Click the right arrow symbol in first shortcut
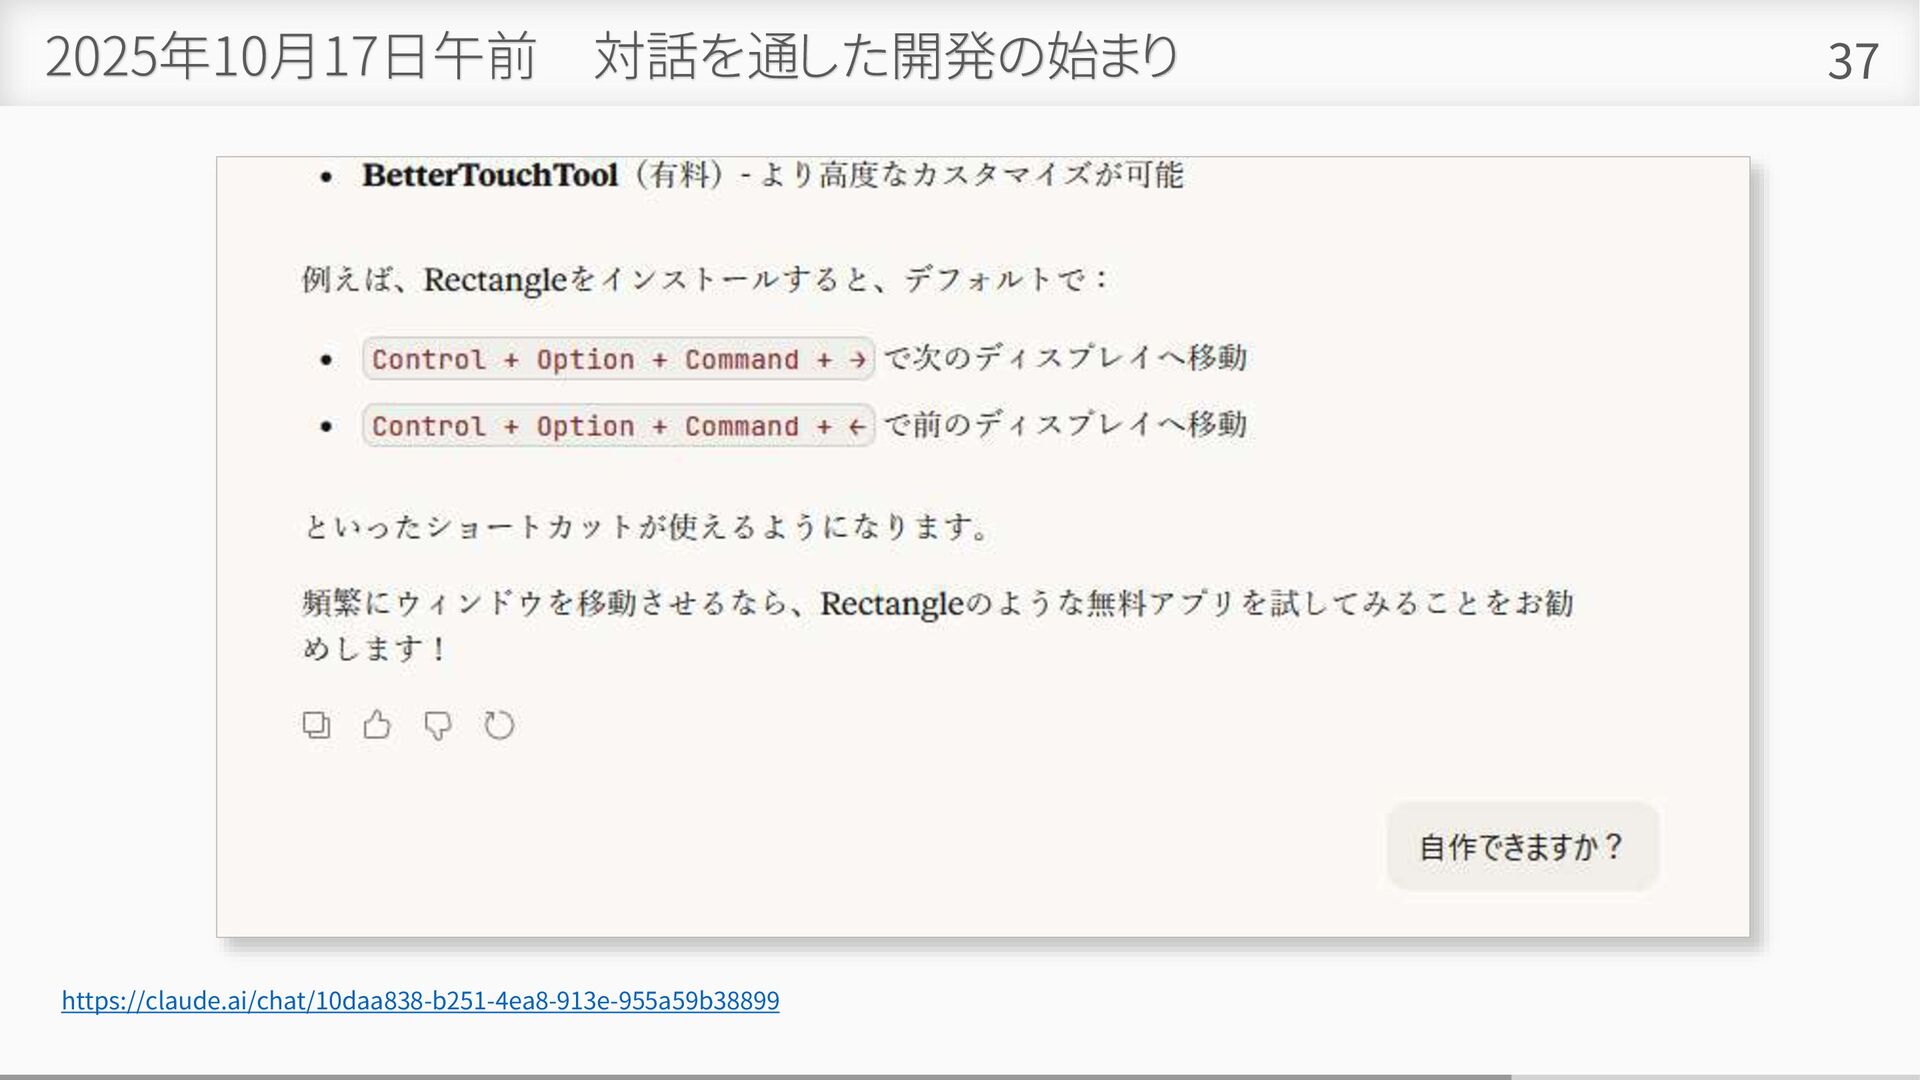Screen dimensions: 1920x1080 tap(858, 360)
